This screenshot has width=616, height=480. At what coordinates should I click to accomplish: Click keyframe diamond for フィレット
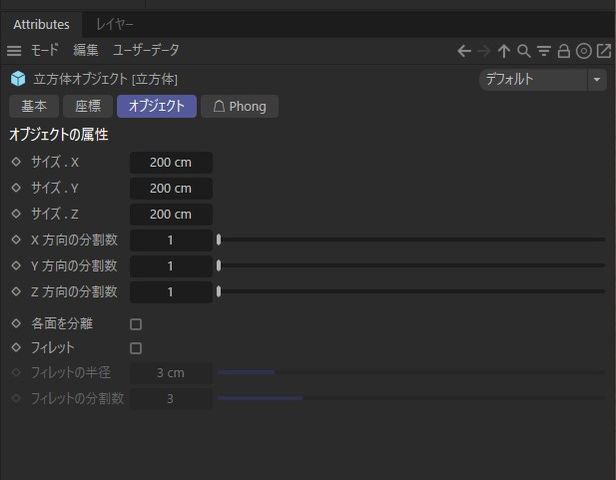coord(16,347)
